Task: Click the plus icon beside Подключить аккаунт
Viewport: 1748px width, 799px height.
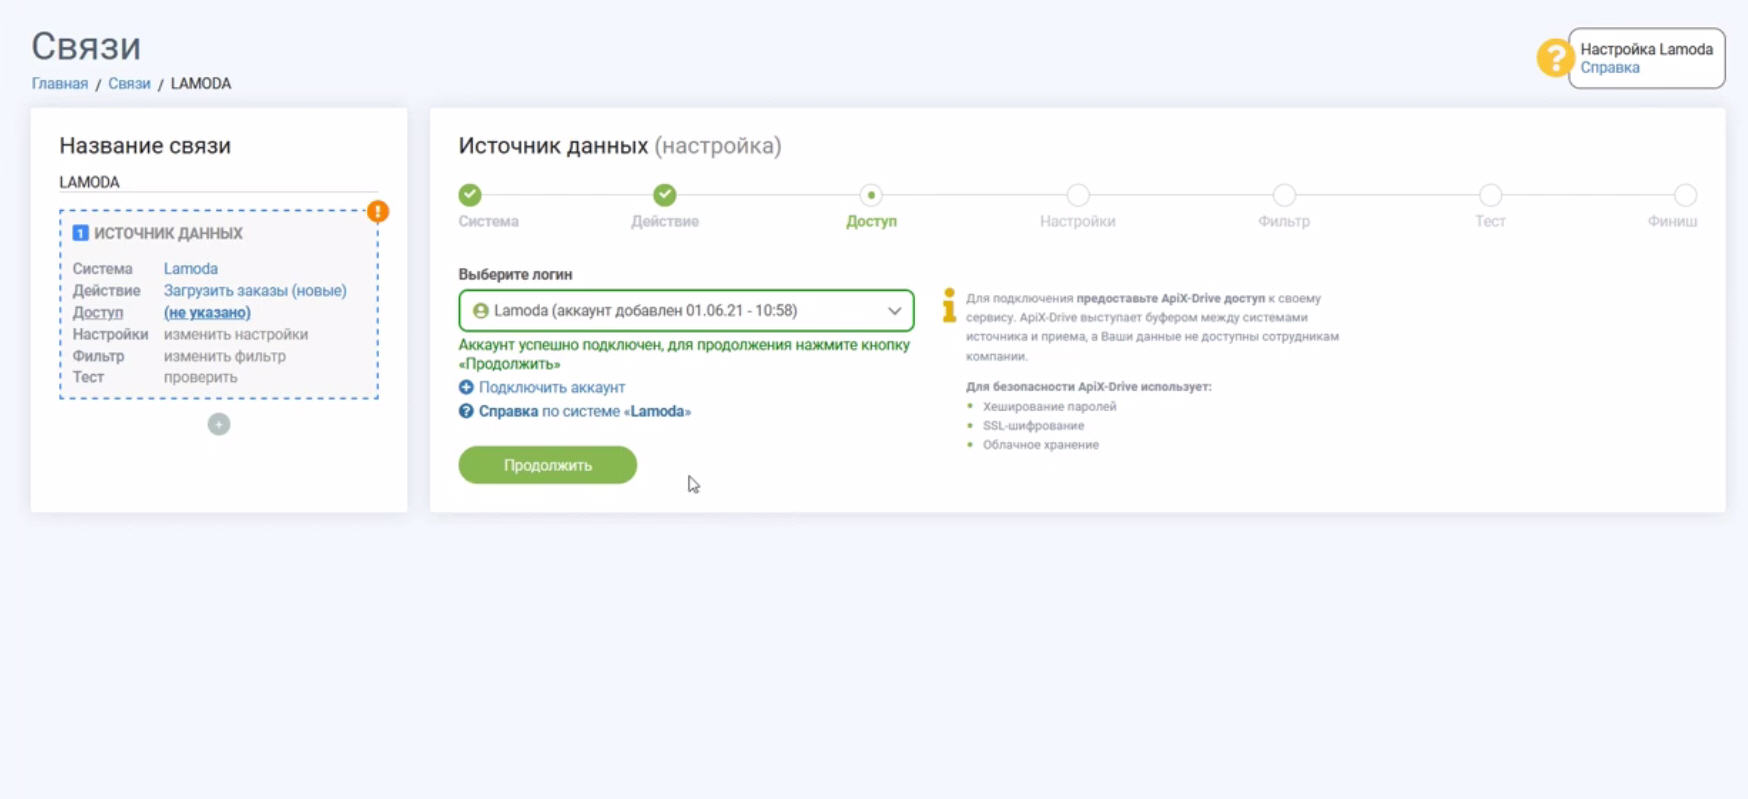Action: pos(466,387)
